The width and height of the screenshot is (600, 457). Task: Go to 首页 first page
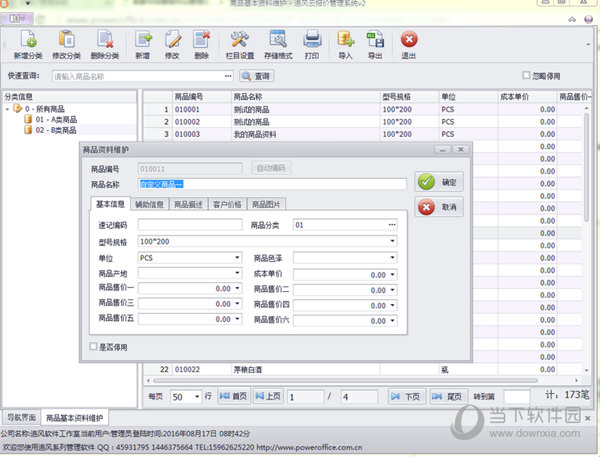[233, 396]
